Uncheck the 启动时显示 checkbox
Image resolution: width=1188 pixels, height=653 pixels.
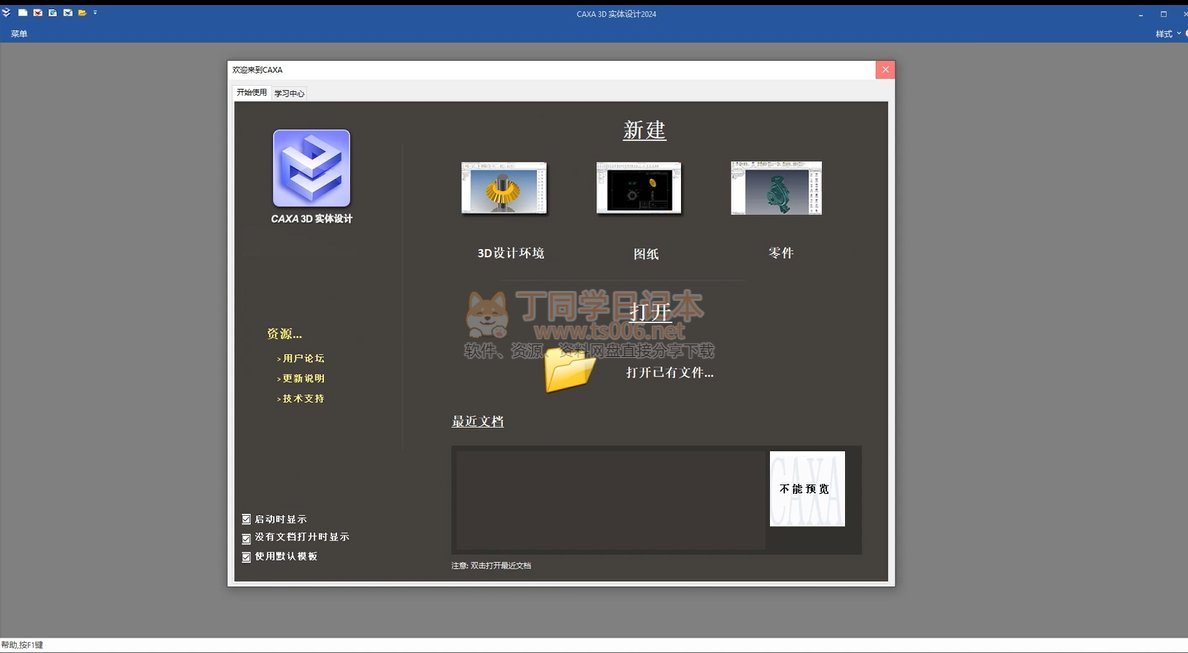(x=247, y=519)
